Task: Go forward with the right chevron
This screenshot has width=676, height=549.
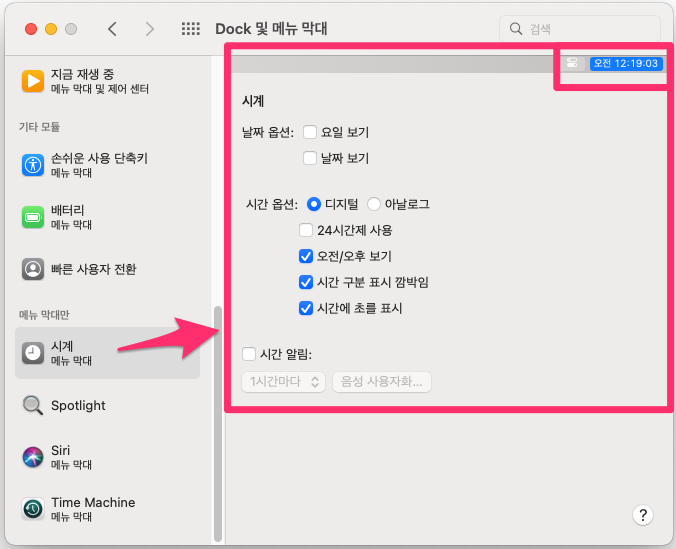Action: tap(150, 29)
